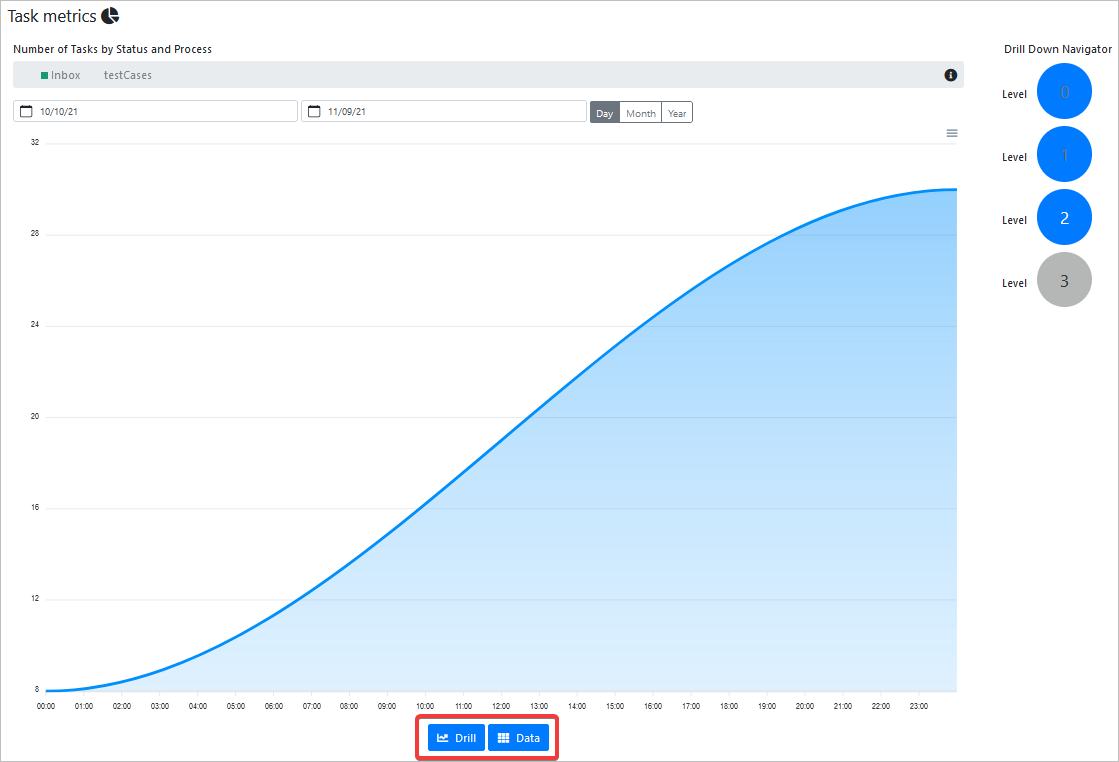Screen dimensions: 1119x762
Task: Click the 12:00 label on the time axis
Action: click(500, 706)
